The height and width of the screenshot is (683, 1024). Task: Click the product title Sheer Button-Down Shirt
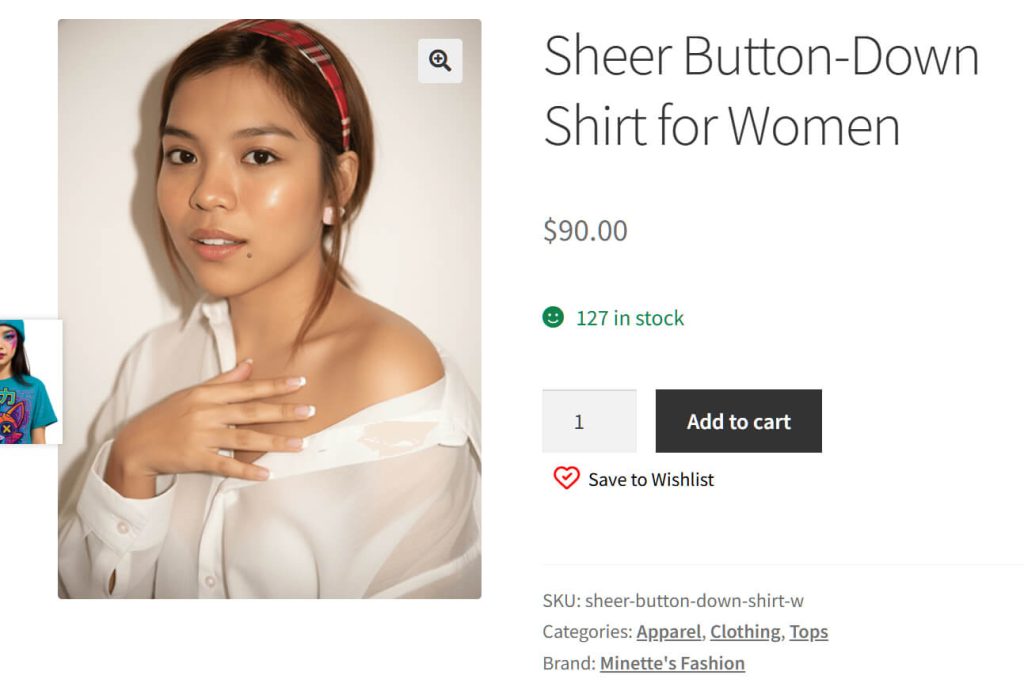point(760,90)
